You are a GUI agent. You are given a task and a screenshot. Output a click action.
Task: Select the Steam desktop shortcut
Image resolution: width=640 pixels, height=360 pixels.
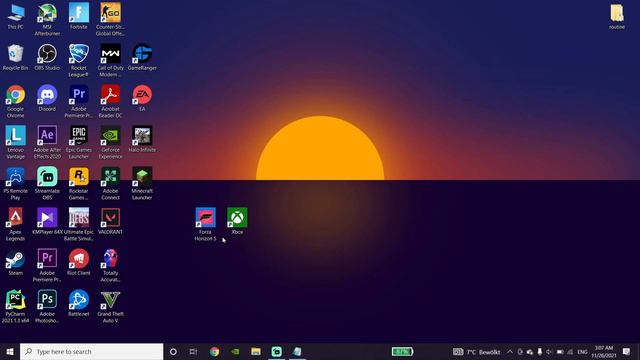coord(16,262)
